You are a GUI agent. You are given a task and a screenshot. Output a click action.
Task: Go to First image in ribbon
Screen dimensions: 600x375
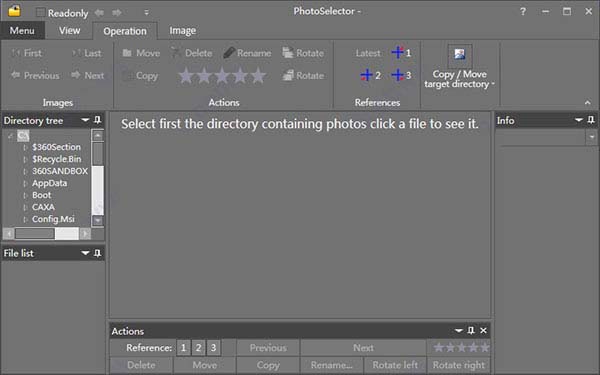26,53
